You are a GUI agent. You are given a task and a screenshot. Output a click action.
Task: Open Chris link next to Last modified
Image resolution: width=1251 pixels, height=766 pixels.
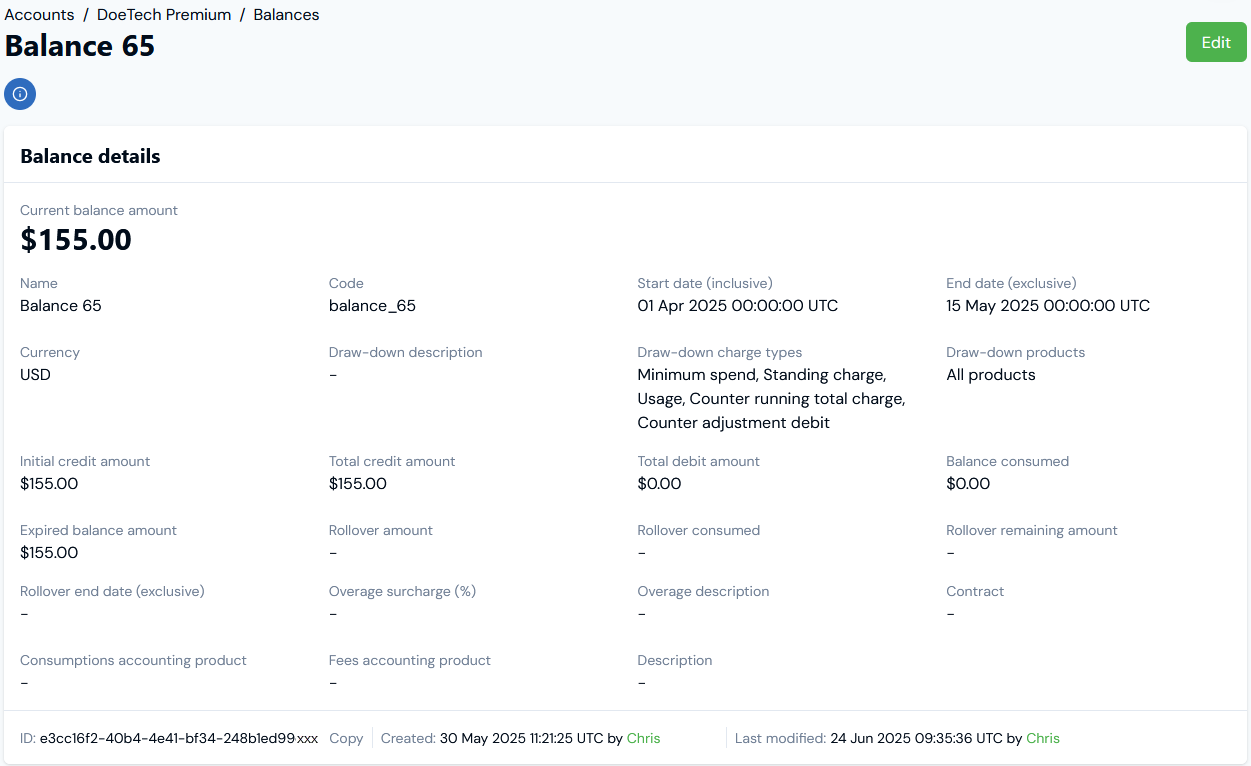point(1042,738)
